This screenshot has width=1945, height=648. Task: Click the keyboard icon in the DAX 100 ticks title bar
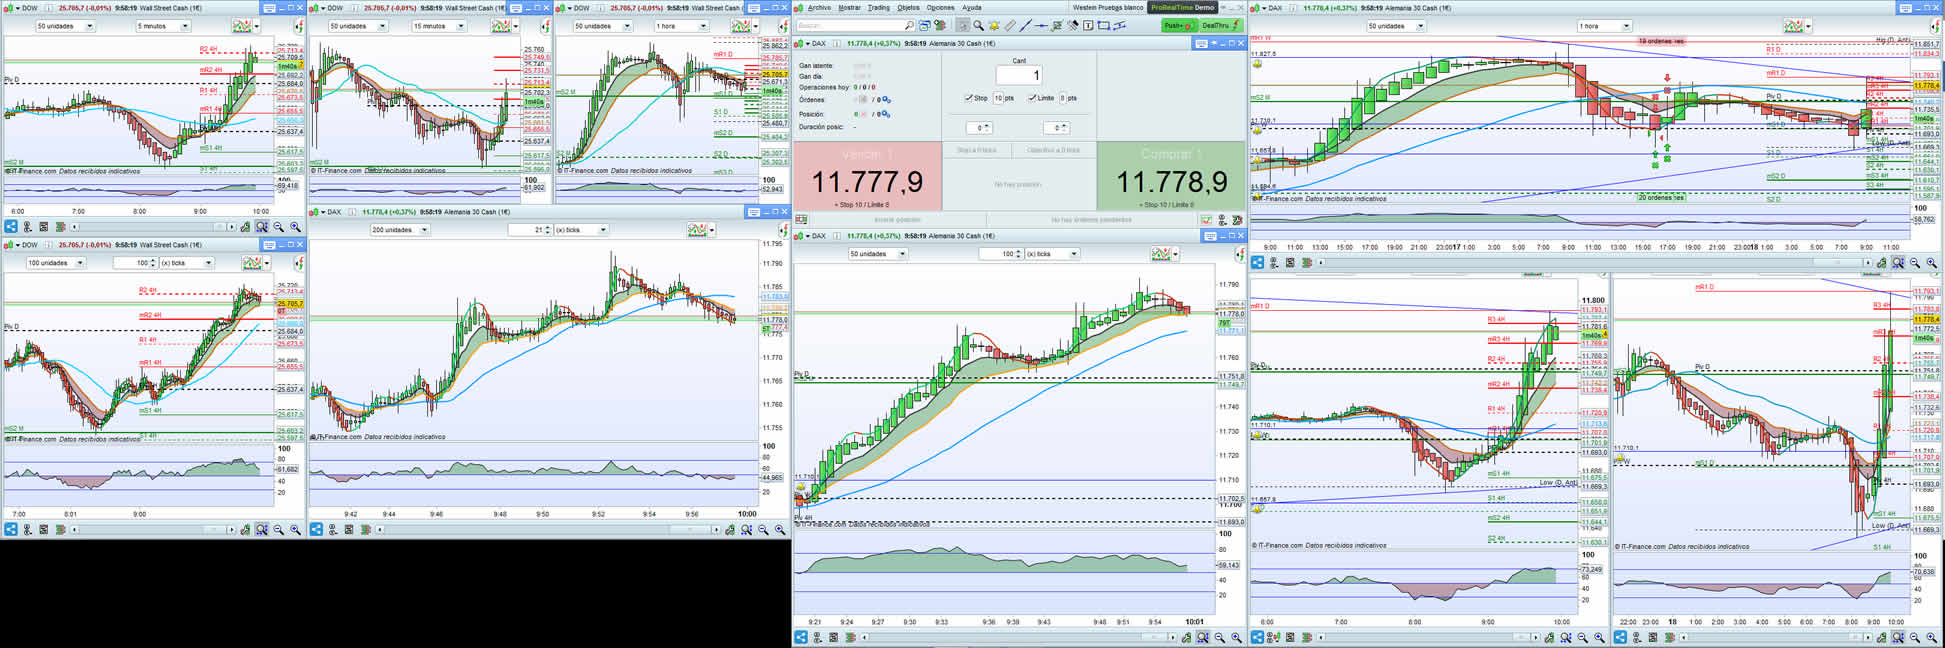point(1210,236)
